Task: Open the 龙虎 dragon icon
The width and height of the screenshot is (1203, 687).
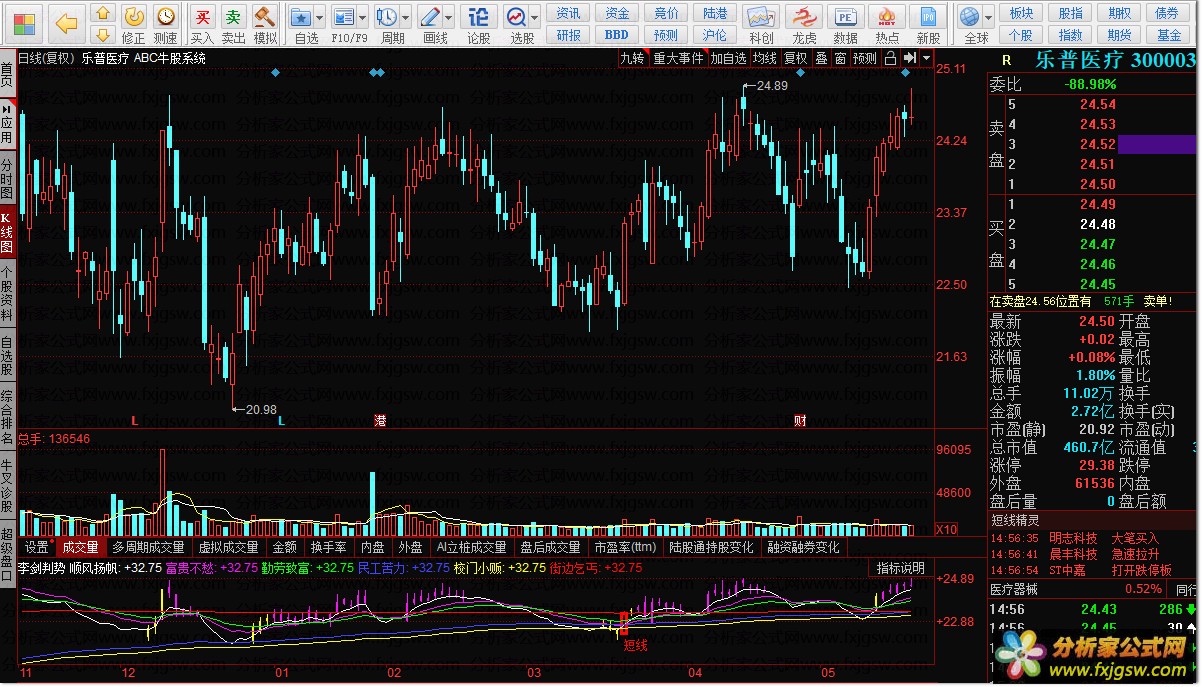Action: [x=804, y=17]
